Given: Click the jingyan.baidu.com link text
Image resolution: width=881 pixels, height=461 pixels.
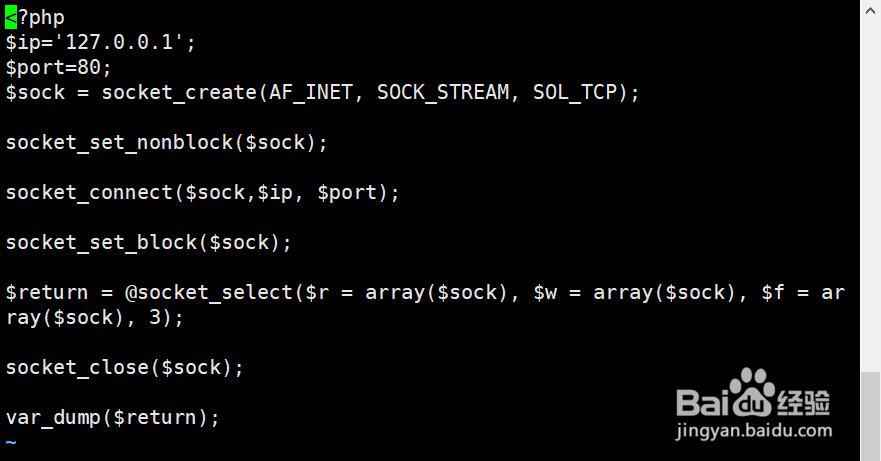Looking at the screenshot, I should [x=753, y=431].
